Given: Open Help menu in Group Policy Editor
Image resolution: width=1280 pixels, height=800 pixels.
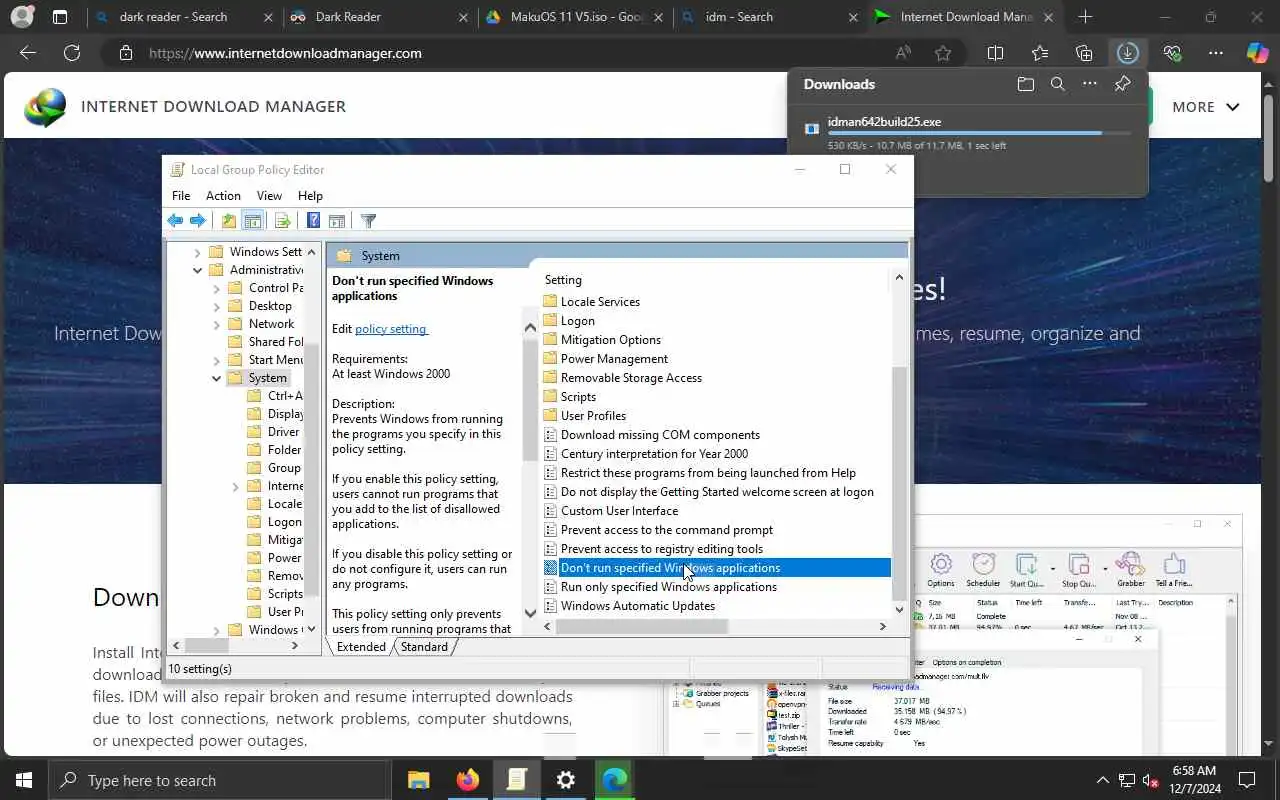Looking at the screenshot, I should pos(310,196).
